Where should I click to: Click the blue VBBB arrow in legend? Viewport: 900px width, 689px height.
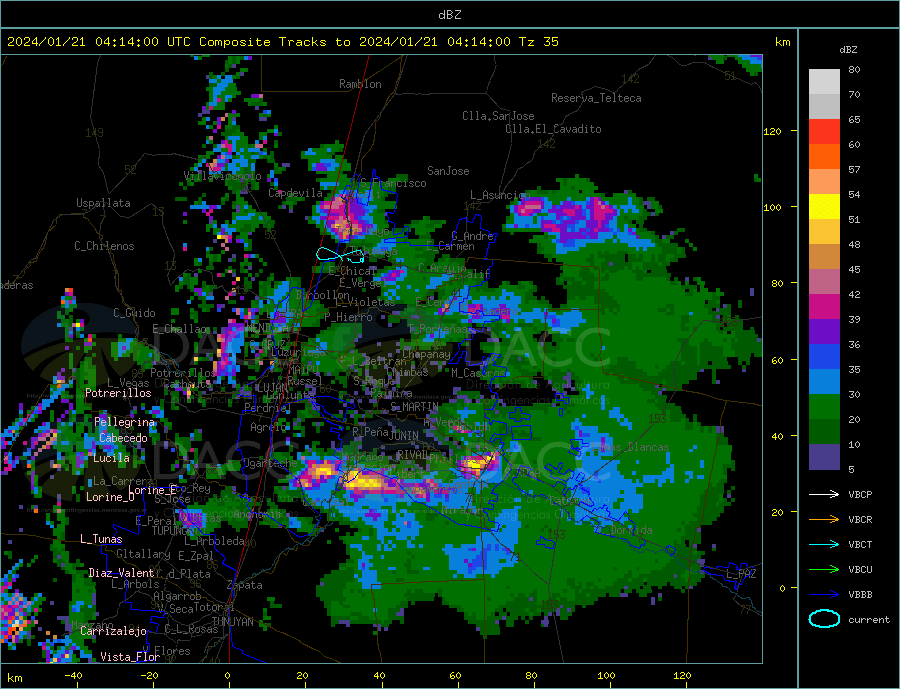(824, 594)
